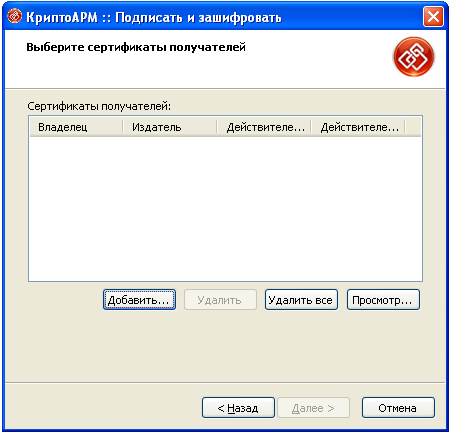Sort by the Владелец column header
Viewport: 451px width, 435px height.
click(76, 127)
